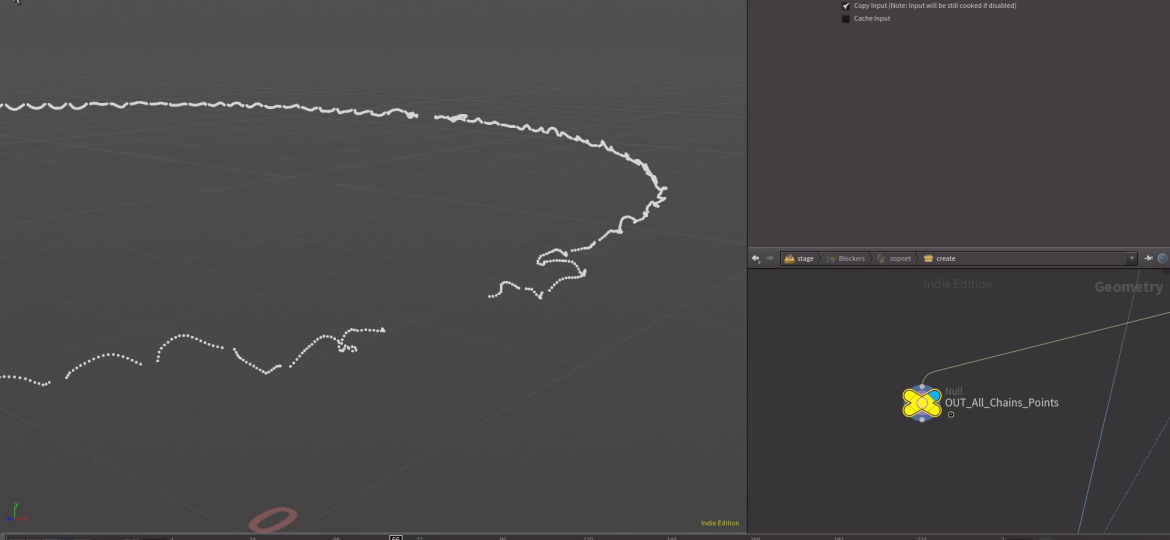Screen dimensions: 1170x540
Task: Select the OUT_All_Chains_Points null node icon
Action: pyautogui.click(x=921, y=402)
